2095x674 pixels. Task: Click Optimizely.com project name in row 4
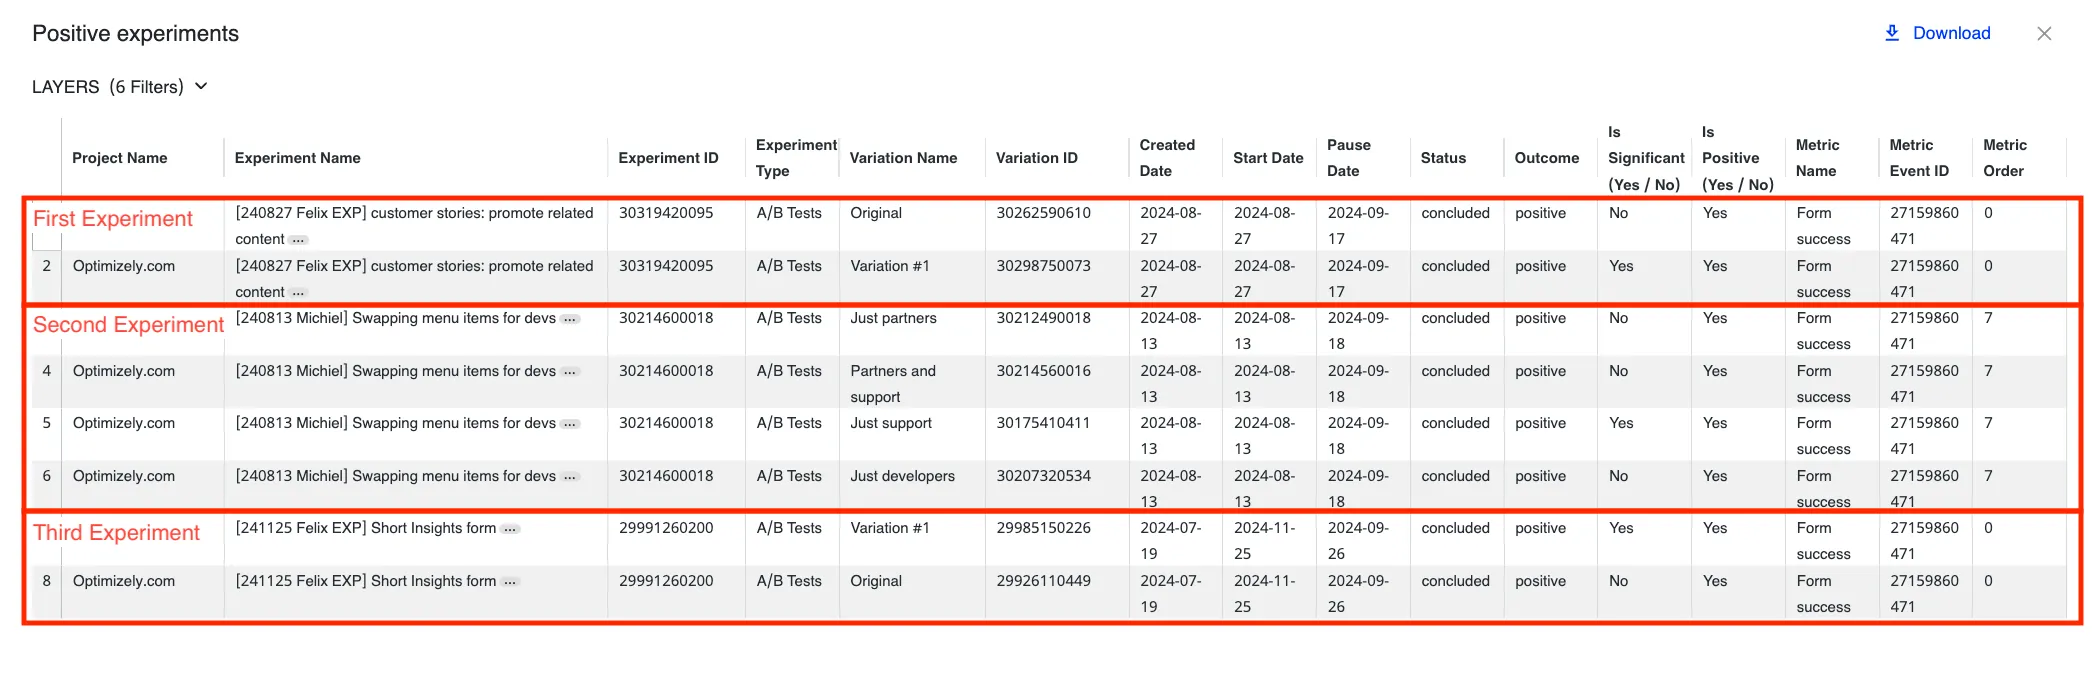click(x=124, y=371)
